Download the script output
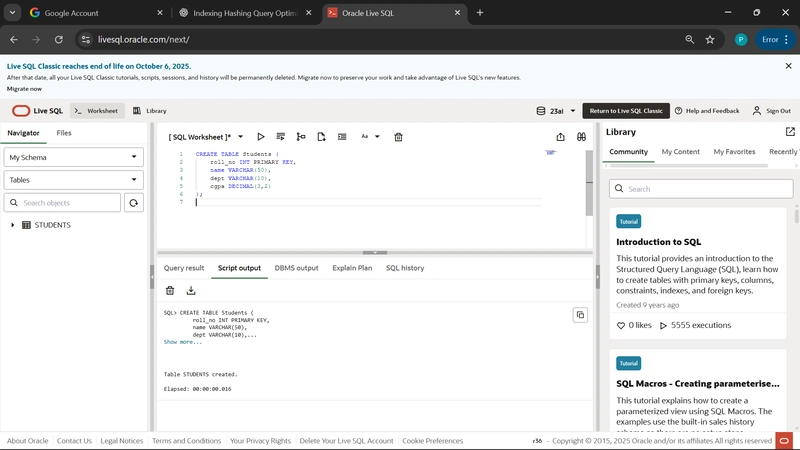This screenshot has height=450, width=800. pyautogui.click(x=191, y=291)
